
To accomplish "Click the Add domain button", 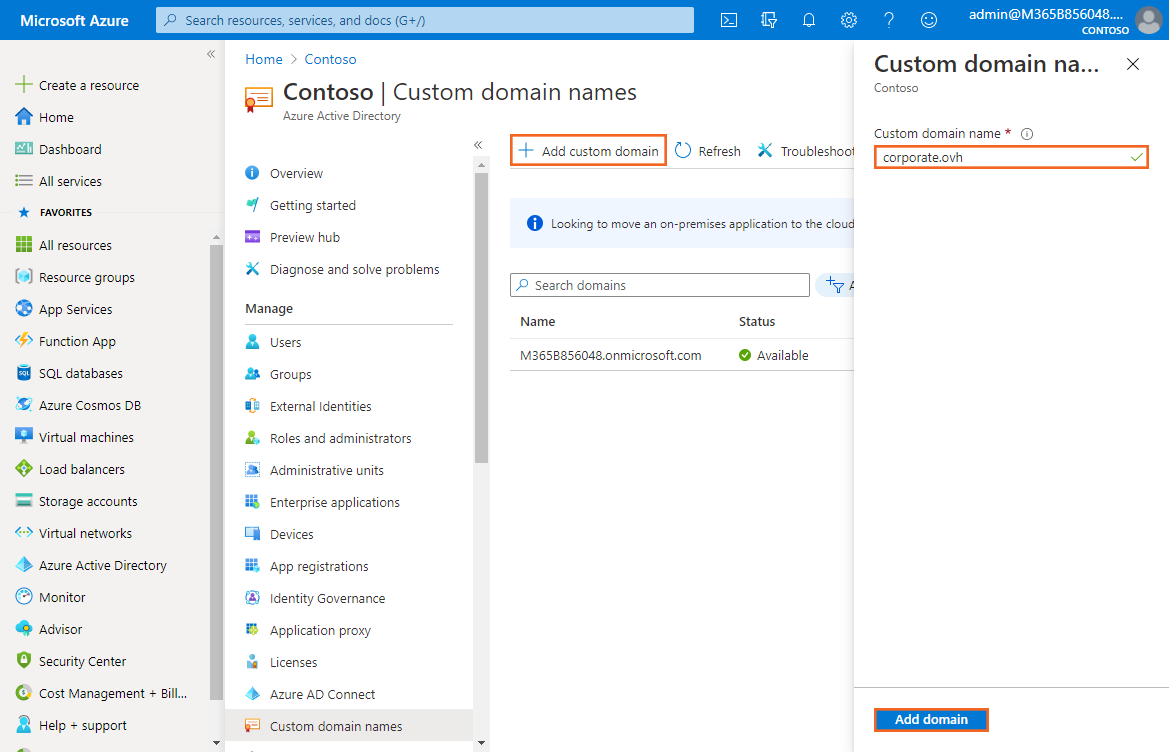I will 931,719.
